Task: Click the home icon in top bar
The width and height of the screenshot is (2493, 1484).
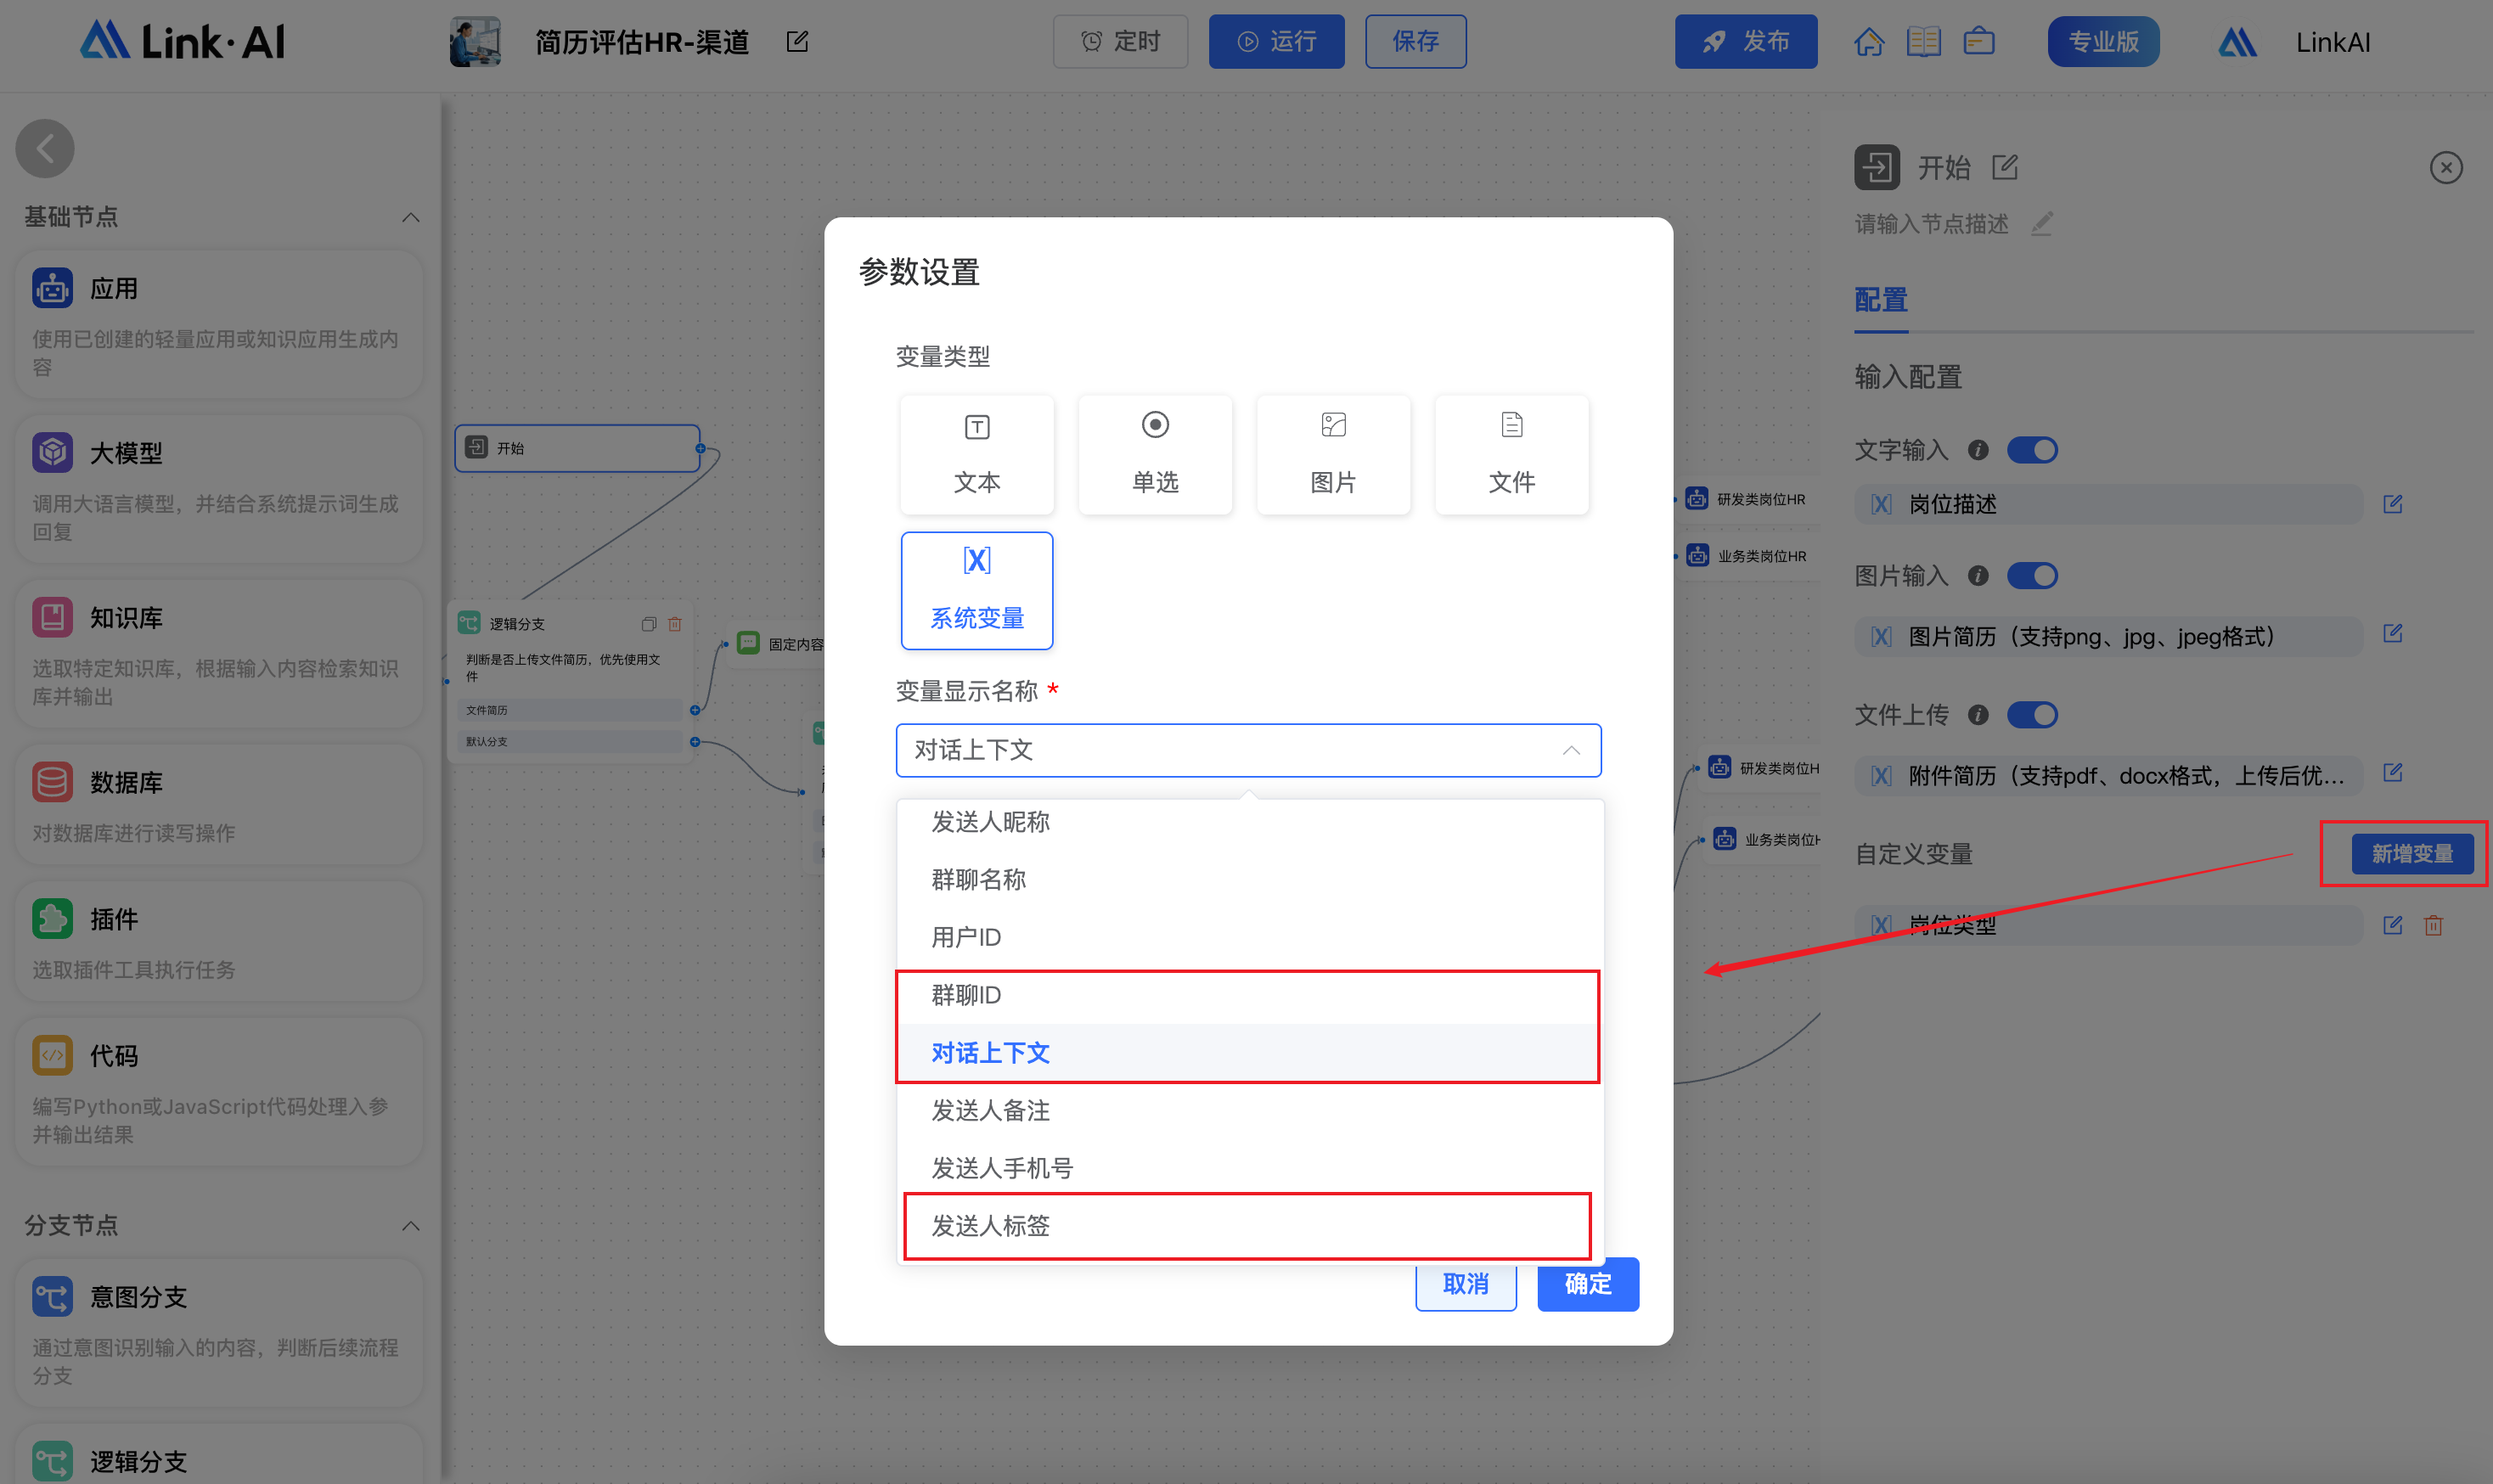Action: click(x=1868, y=42)
